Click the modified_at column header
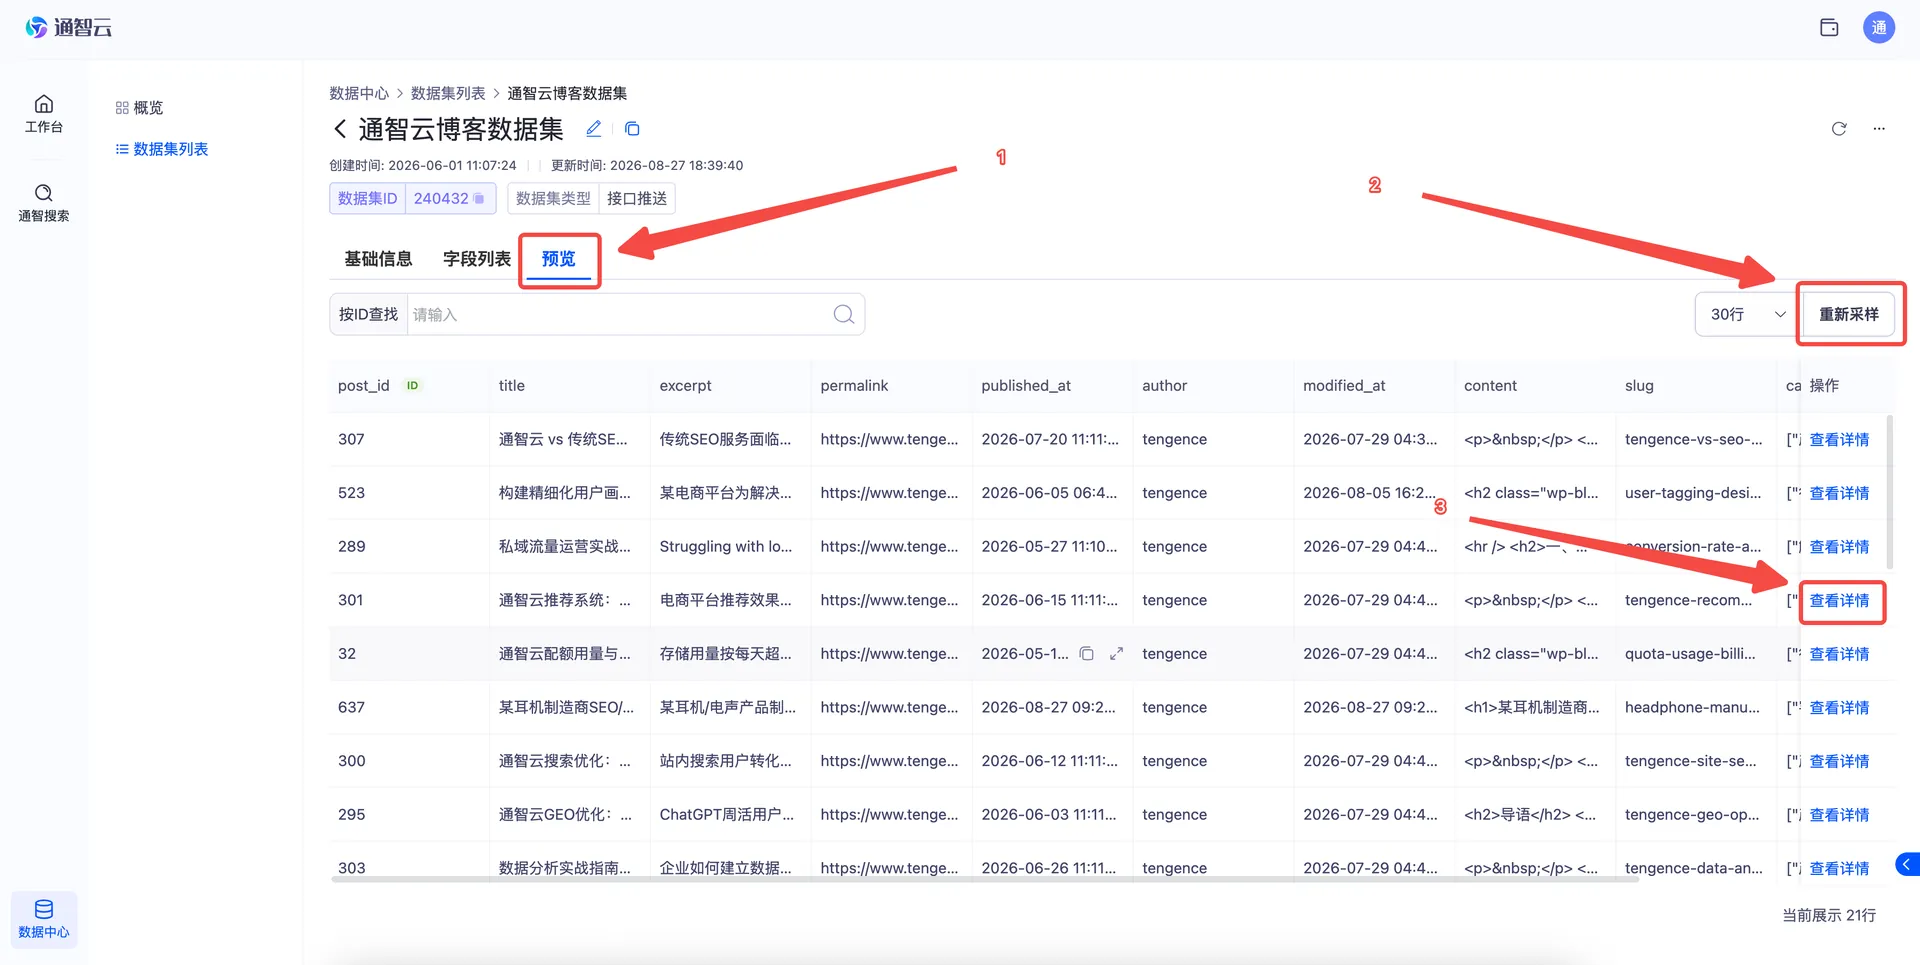Viewport: 1920px width, 965px height. (1344, 386)
